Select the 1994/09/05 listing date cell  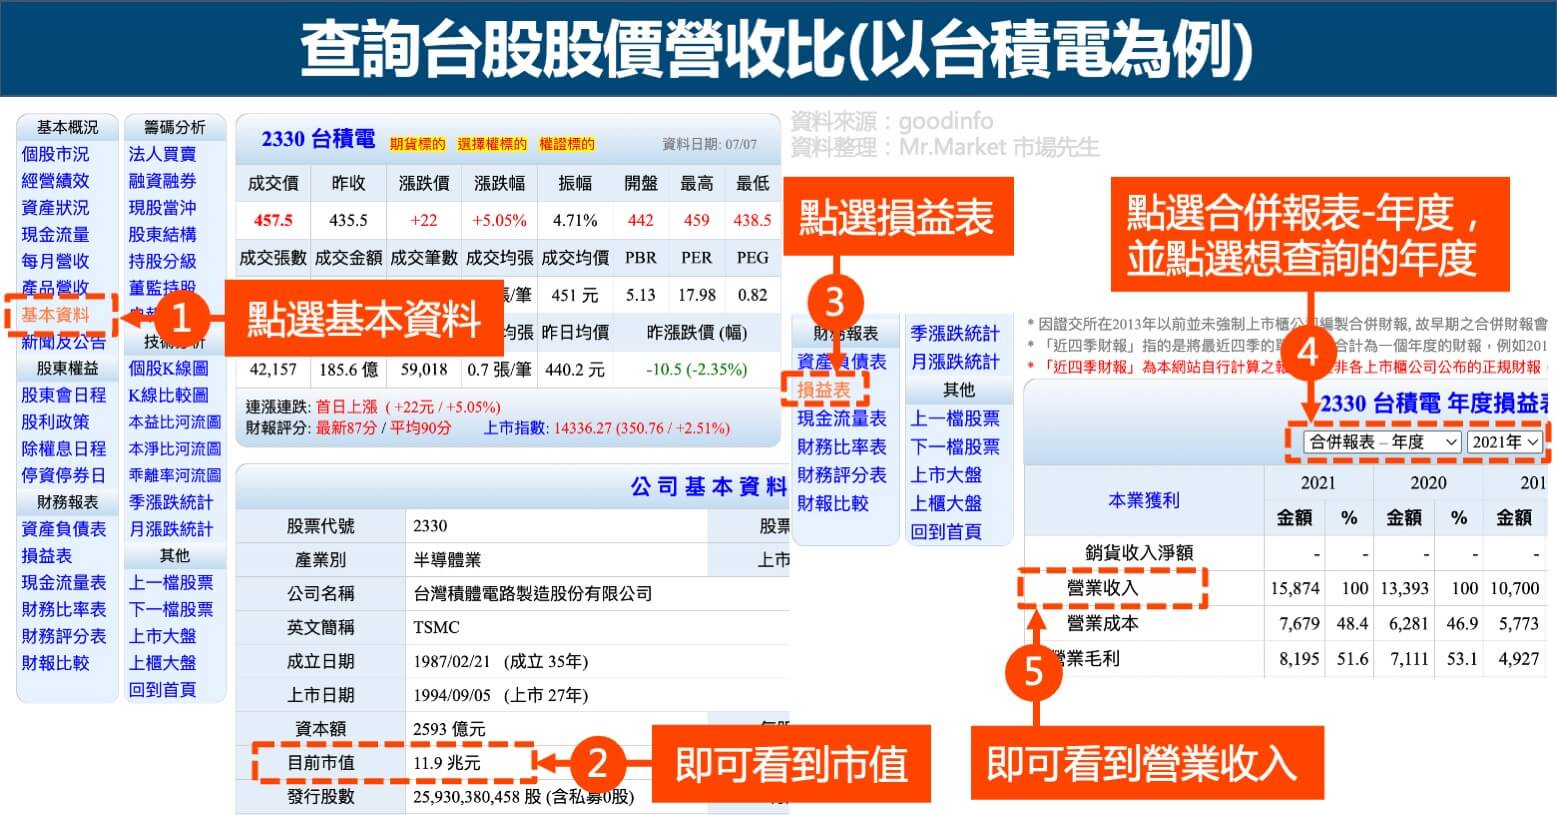click(501, 696)
